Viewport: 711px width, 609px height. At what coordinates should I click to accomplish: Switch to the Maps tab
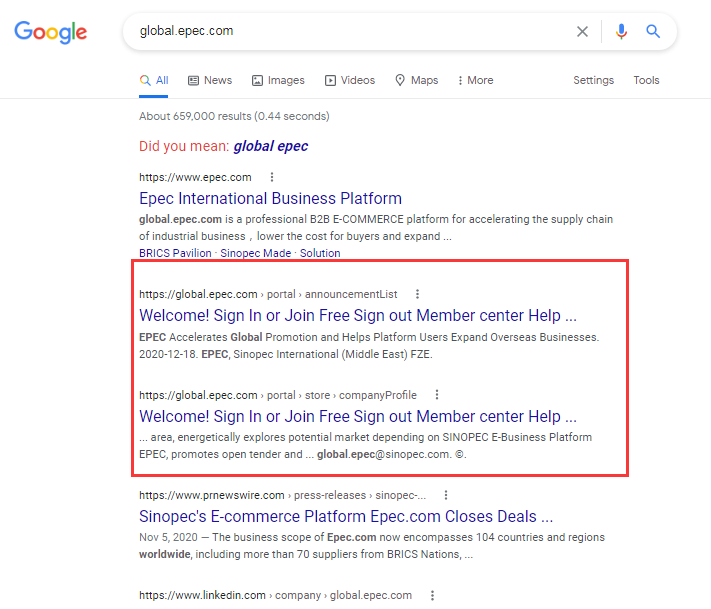click(x=417, y=80)
